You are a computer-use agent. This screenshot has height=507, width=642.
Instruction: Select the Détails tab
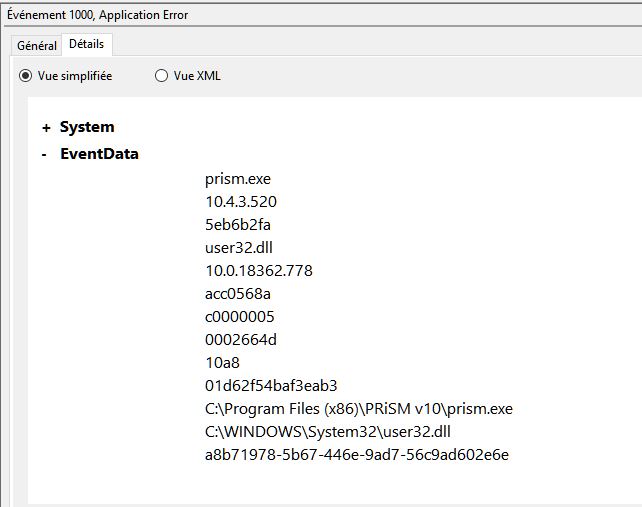coord(87,45)
